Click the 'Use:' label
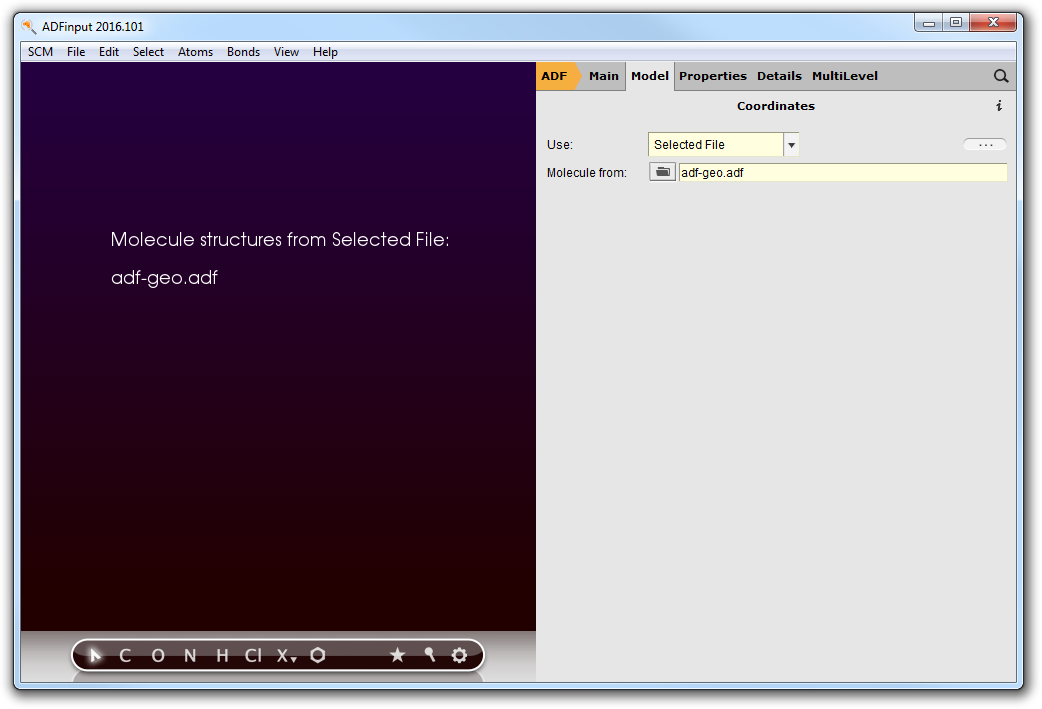Screen dimensions: 1042x709 tap(560, 145)
